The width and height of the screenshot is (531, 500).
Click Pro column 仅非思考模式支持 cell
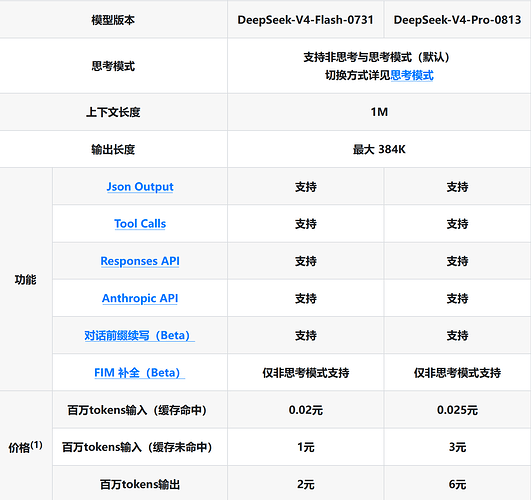(457, 373)
